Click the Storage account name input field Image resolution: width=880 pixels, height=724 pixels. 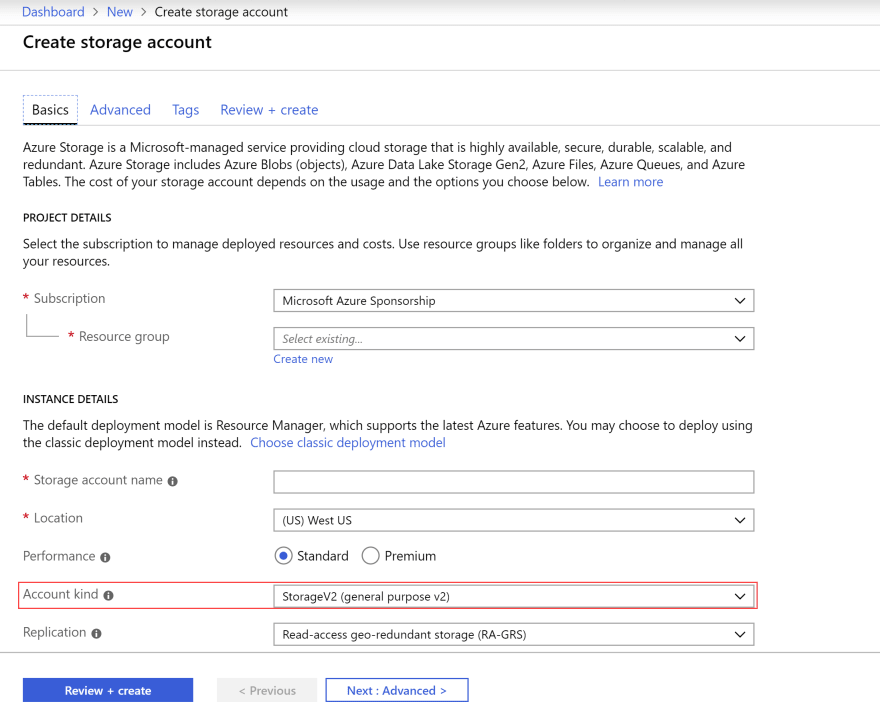point(514,482)
